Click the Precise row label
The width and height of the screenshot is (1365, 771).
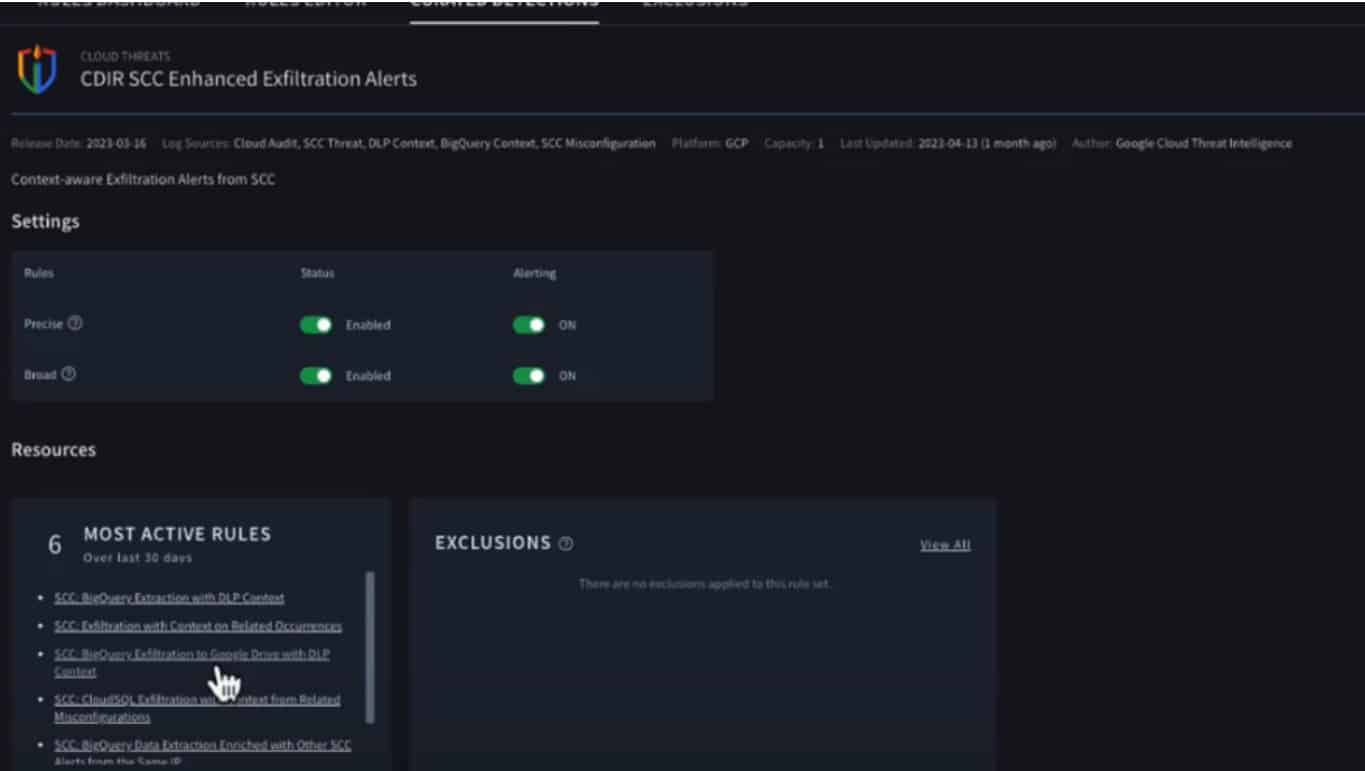click(x=43, y=324)
